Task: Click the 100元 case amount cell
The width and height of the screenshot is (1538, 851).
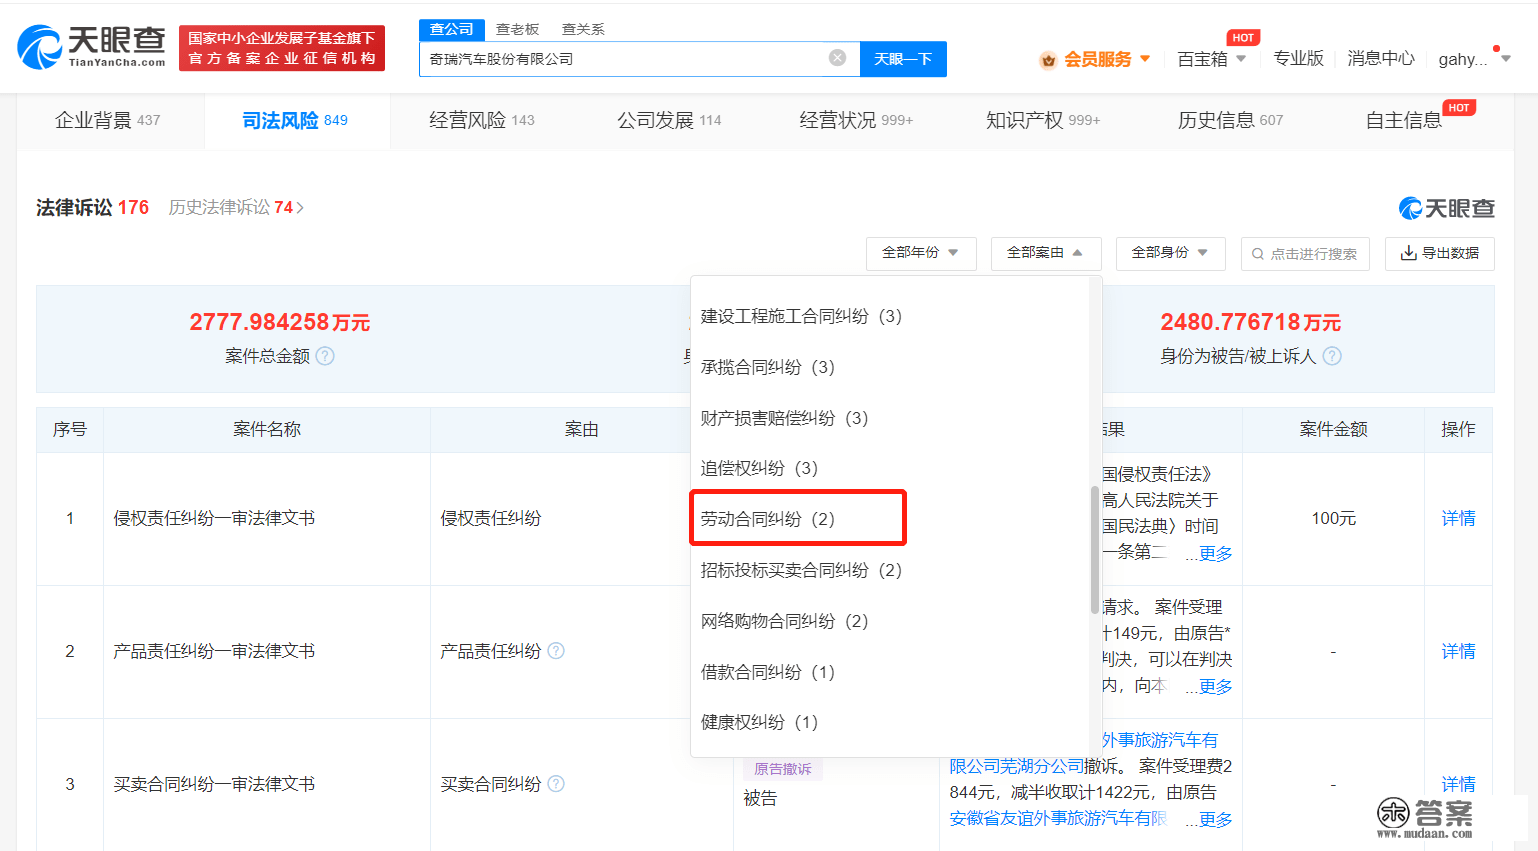Action: click(1333, 518)
